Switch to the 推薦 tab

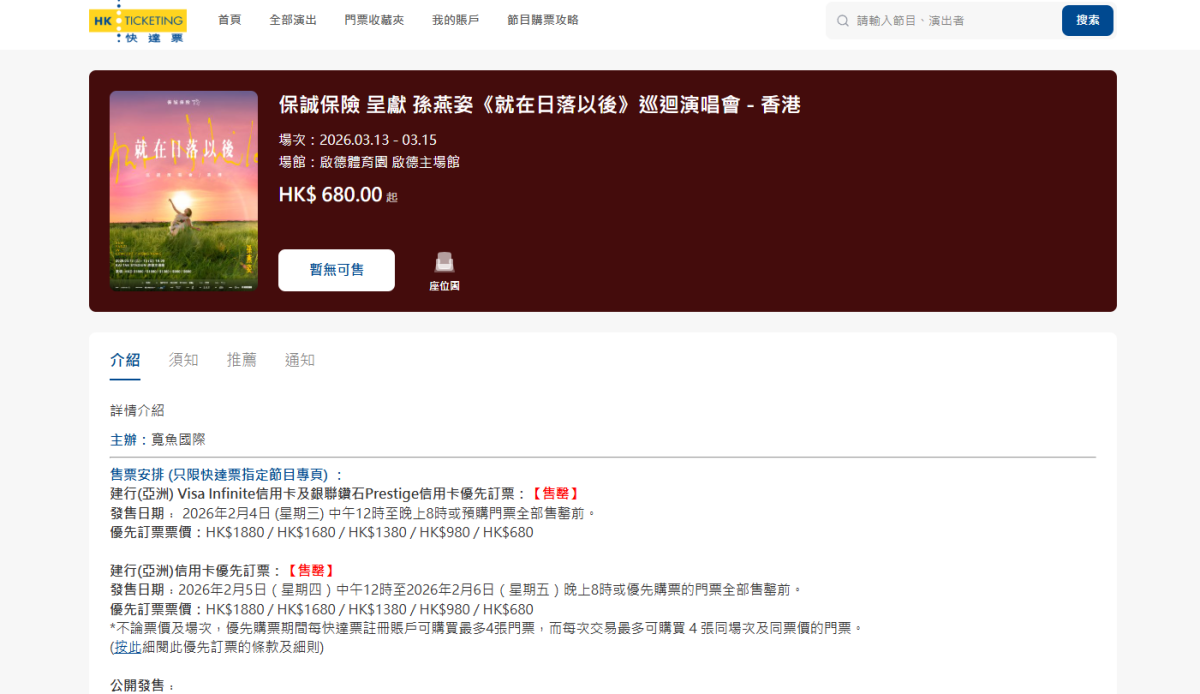(241, 360)
